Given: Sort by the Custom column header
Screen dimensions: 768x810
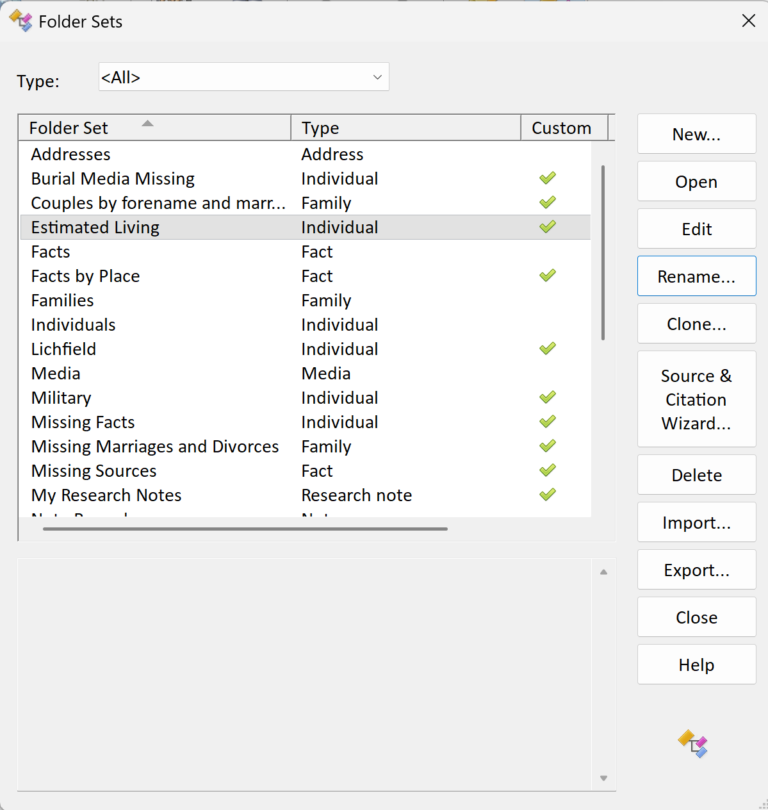Looking at the screenshot, I should pos(564,128).
